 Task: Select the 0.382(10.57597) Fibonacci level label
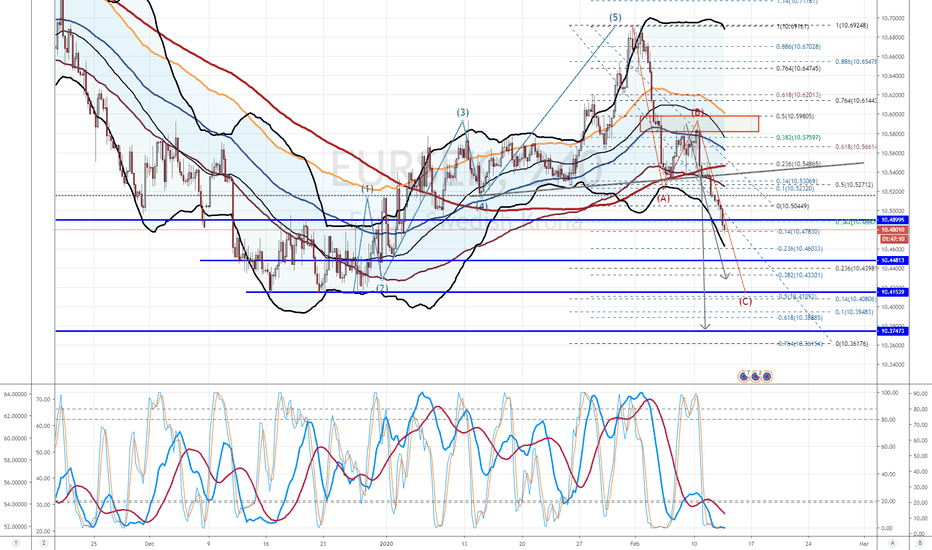tap(798, 137)
